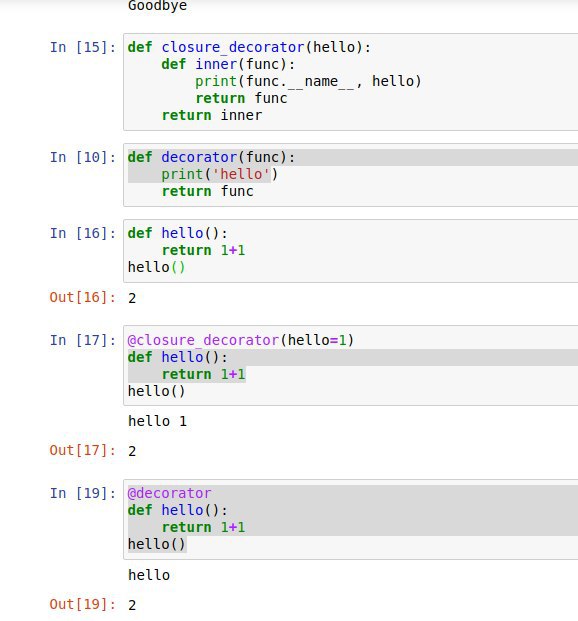The image size is (578, 621).
Task: Click the Out[16] prompt label
Action: click(83, 297)
